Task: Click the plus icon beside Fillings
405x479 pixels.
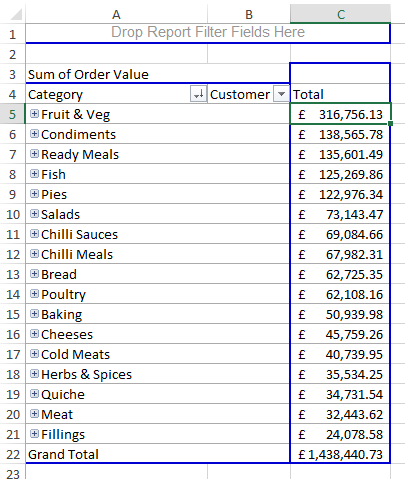Action: click(x=34, y=434)
